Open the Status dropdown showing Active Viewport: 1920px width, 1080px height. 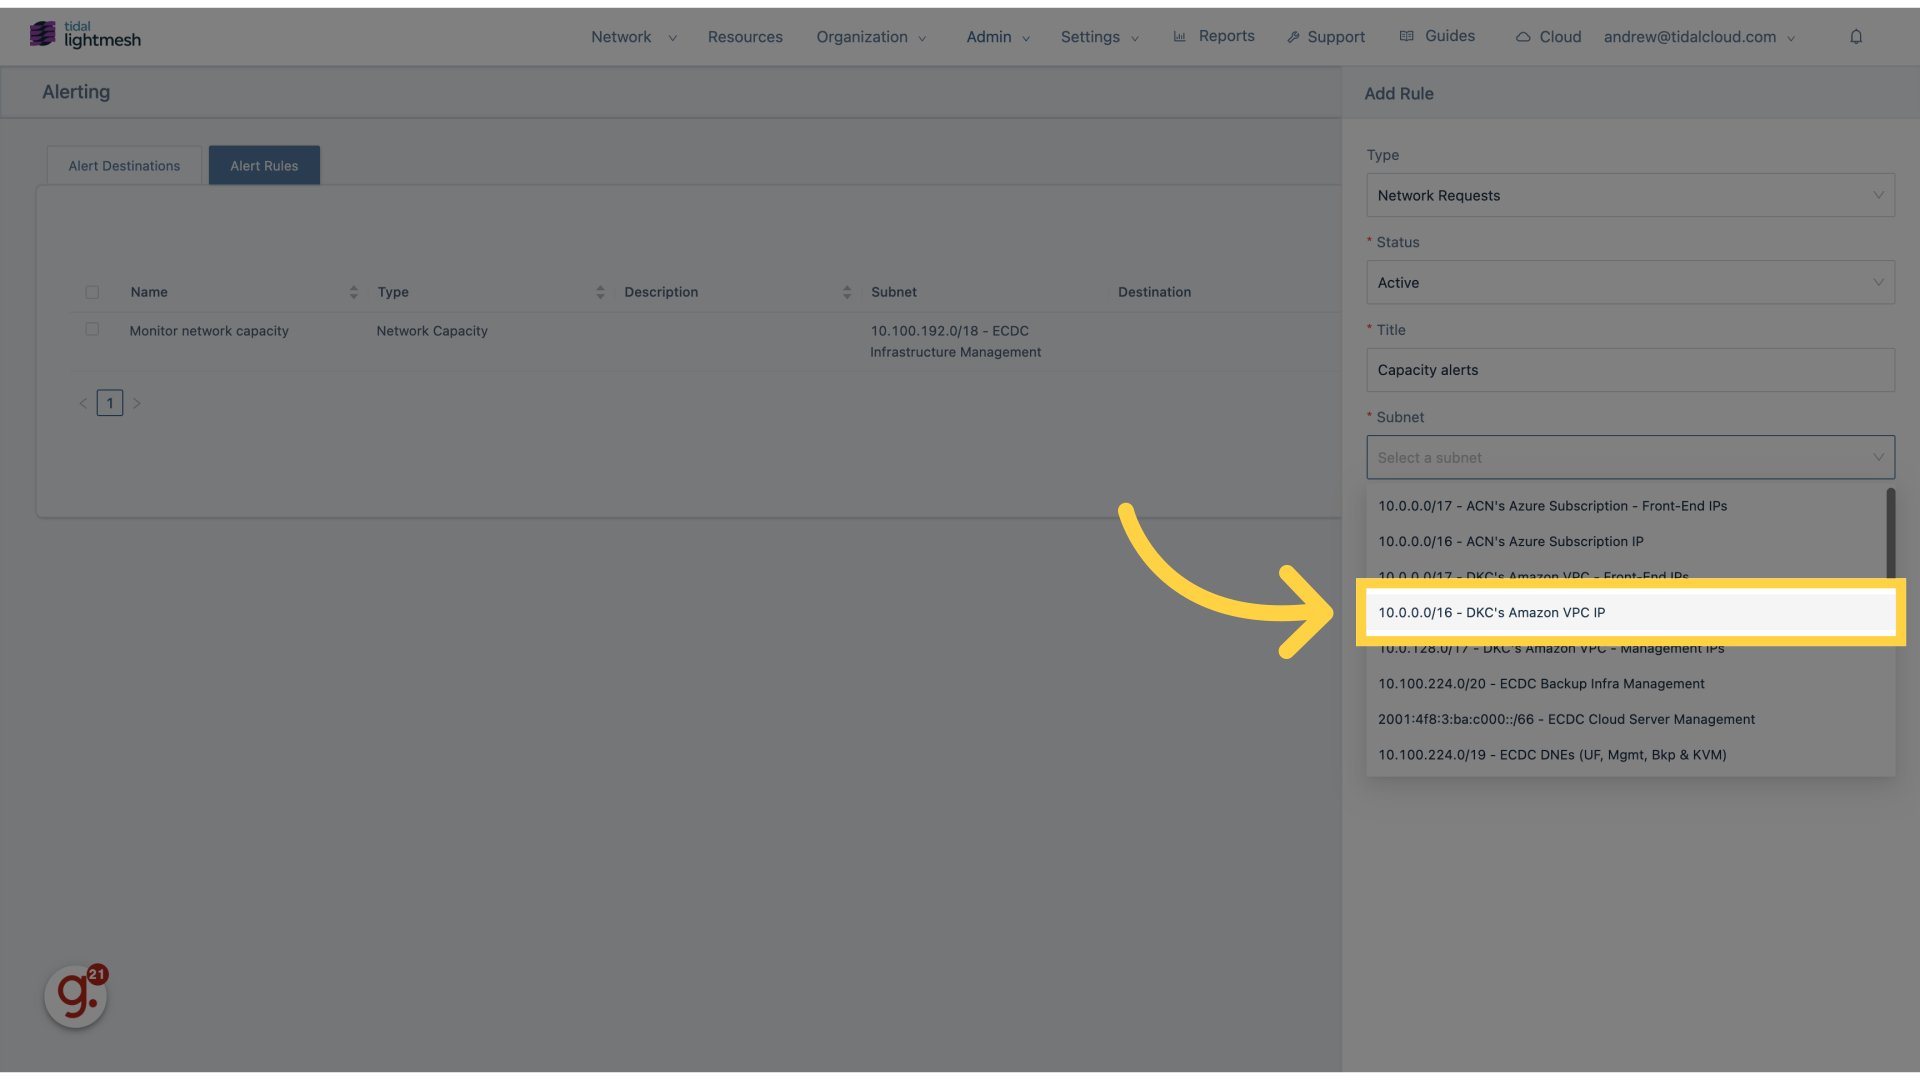click(1630, 283)
